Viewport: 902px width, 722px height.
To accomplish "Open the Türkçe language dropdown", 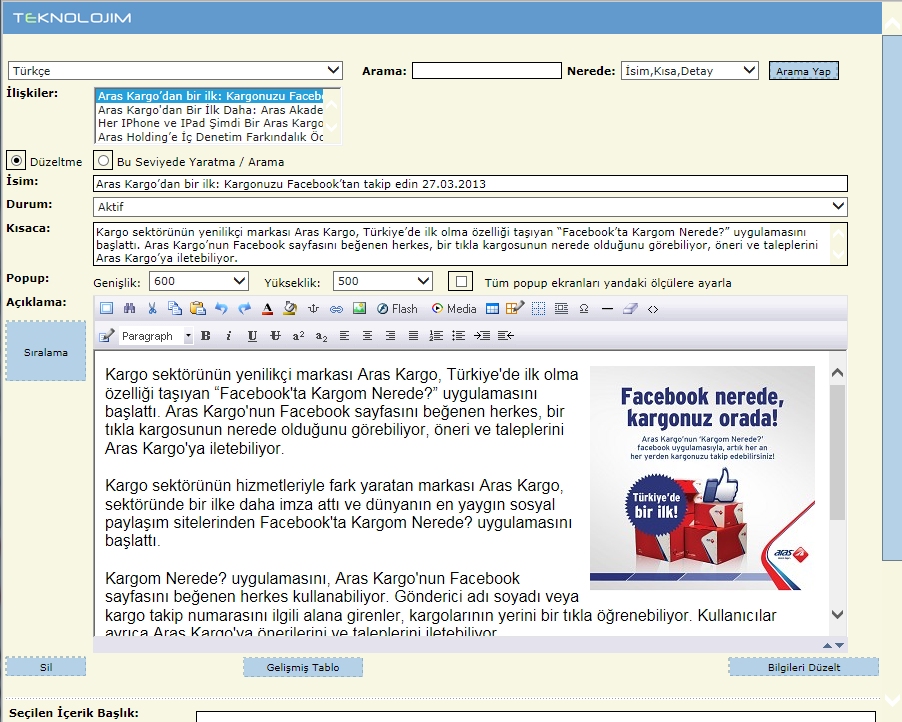I will pyautogui.click(x=175, y=71).
